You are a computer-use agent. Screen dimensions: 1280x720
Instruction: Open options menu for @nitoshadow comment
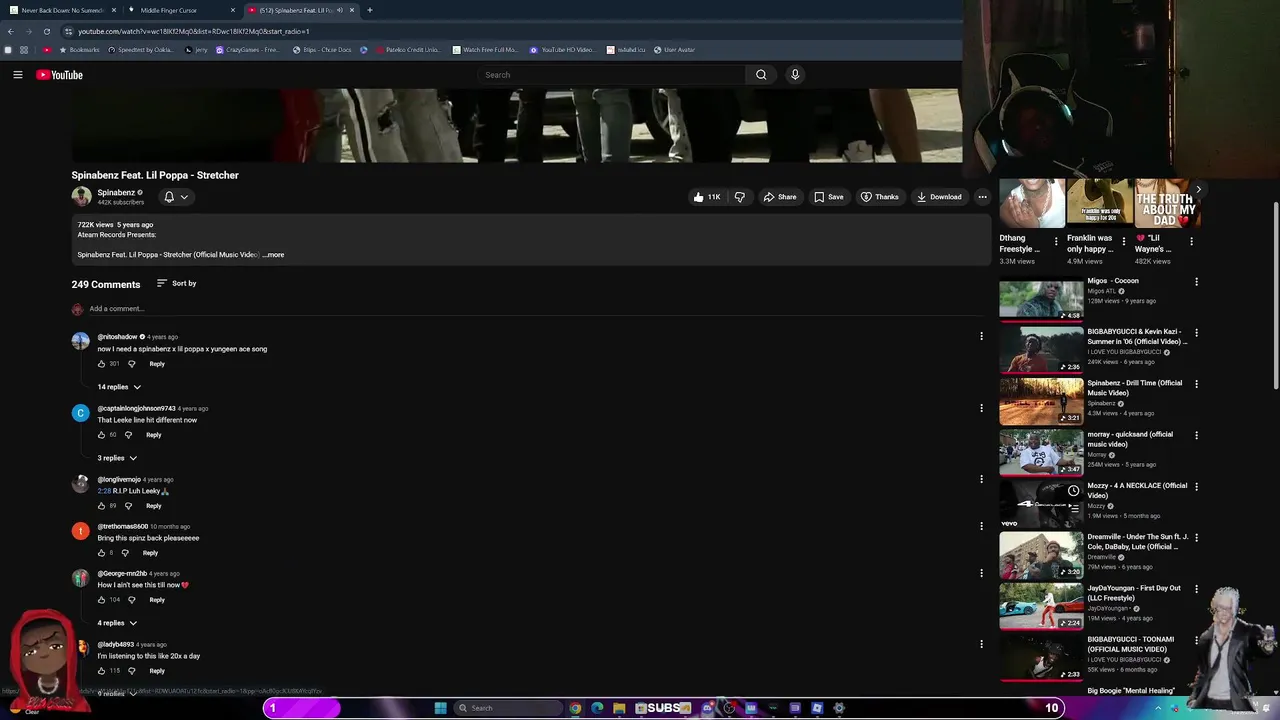coord(981,337)
